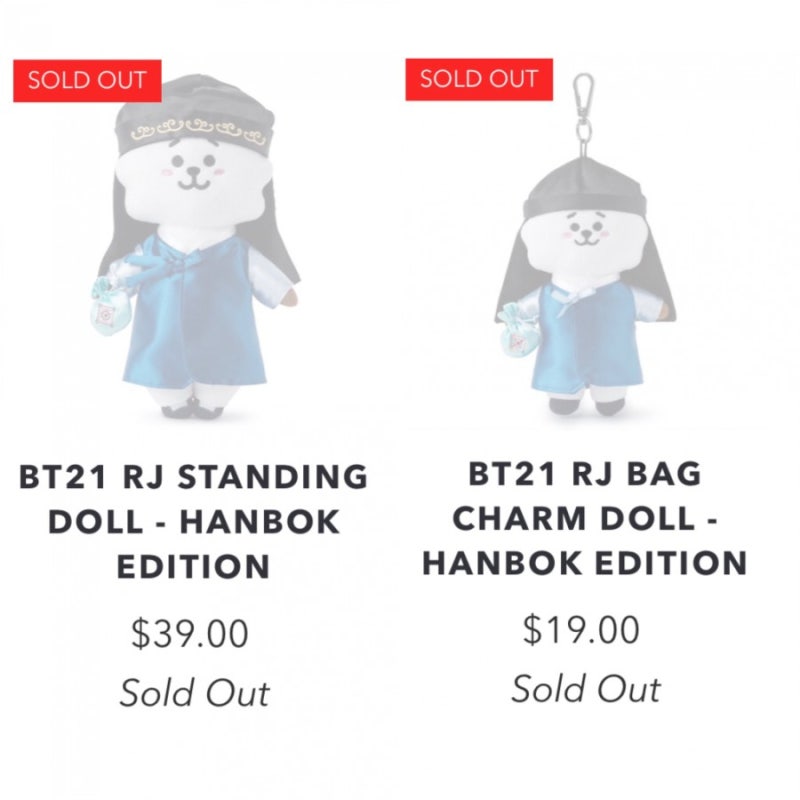Click the shoes of the standing doll

[195, 408]
